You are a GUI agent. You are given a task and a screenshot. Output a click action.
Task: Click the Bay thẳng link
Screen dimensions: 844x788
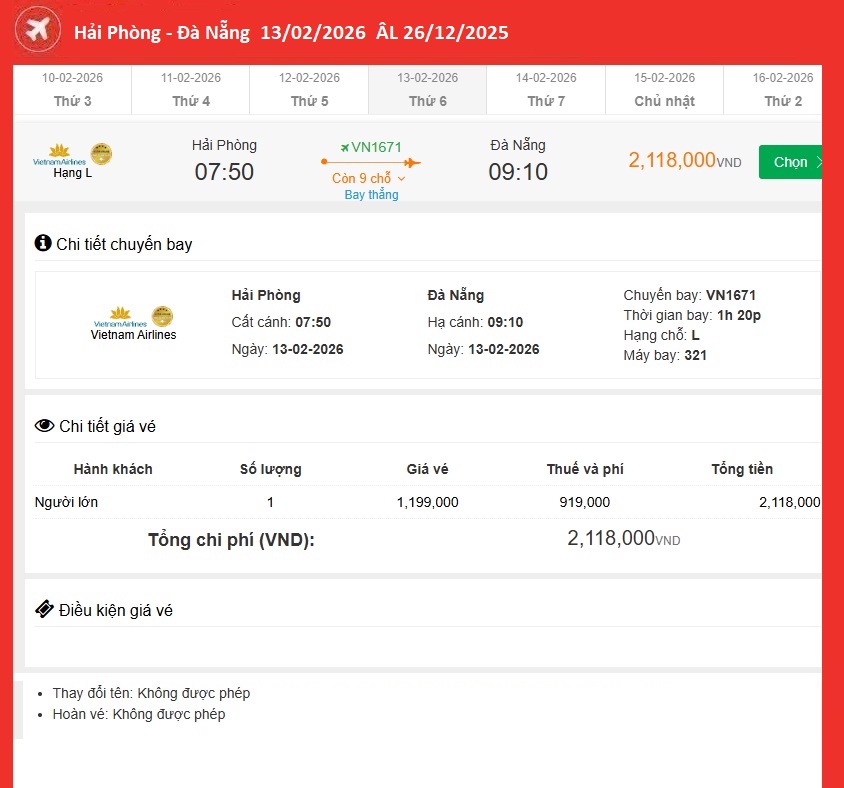pos(371,195)
